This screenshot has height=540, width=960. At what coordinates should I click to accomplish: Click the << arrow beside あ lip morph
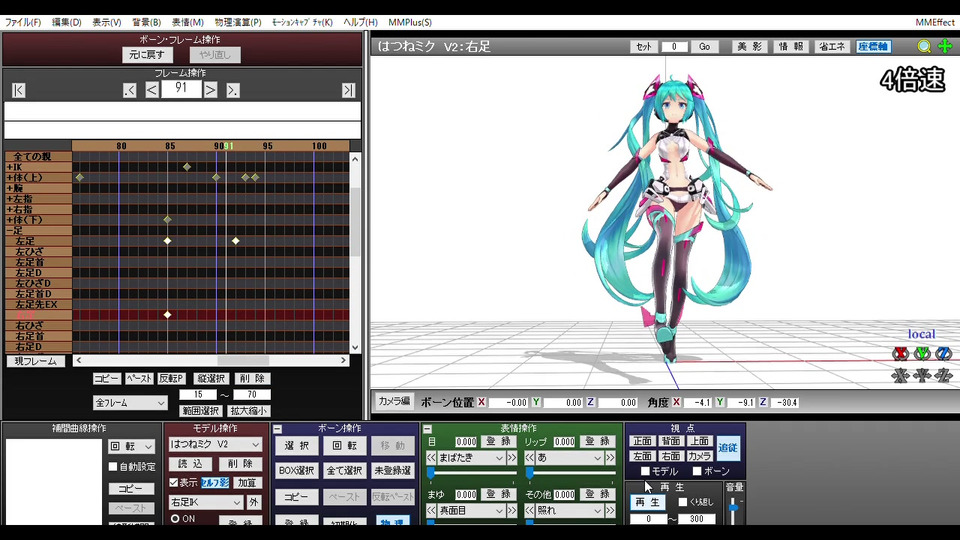click(530, 458)
